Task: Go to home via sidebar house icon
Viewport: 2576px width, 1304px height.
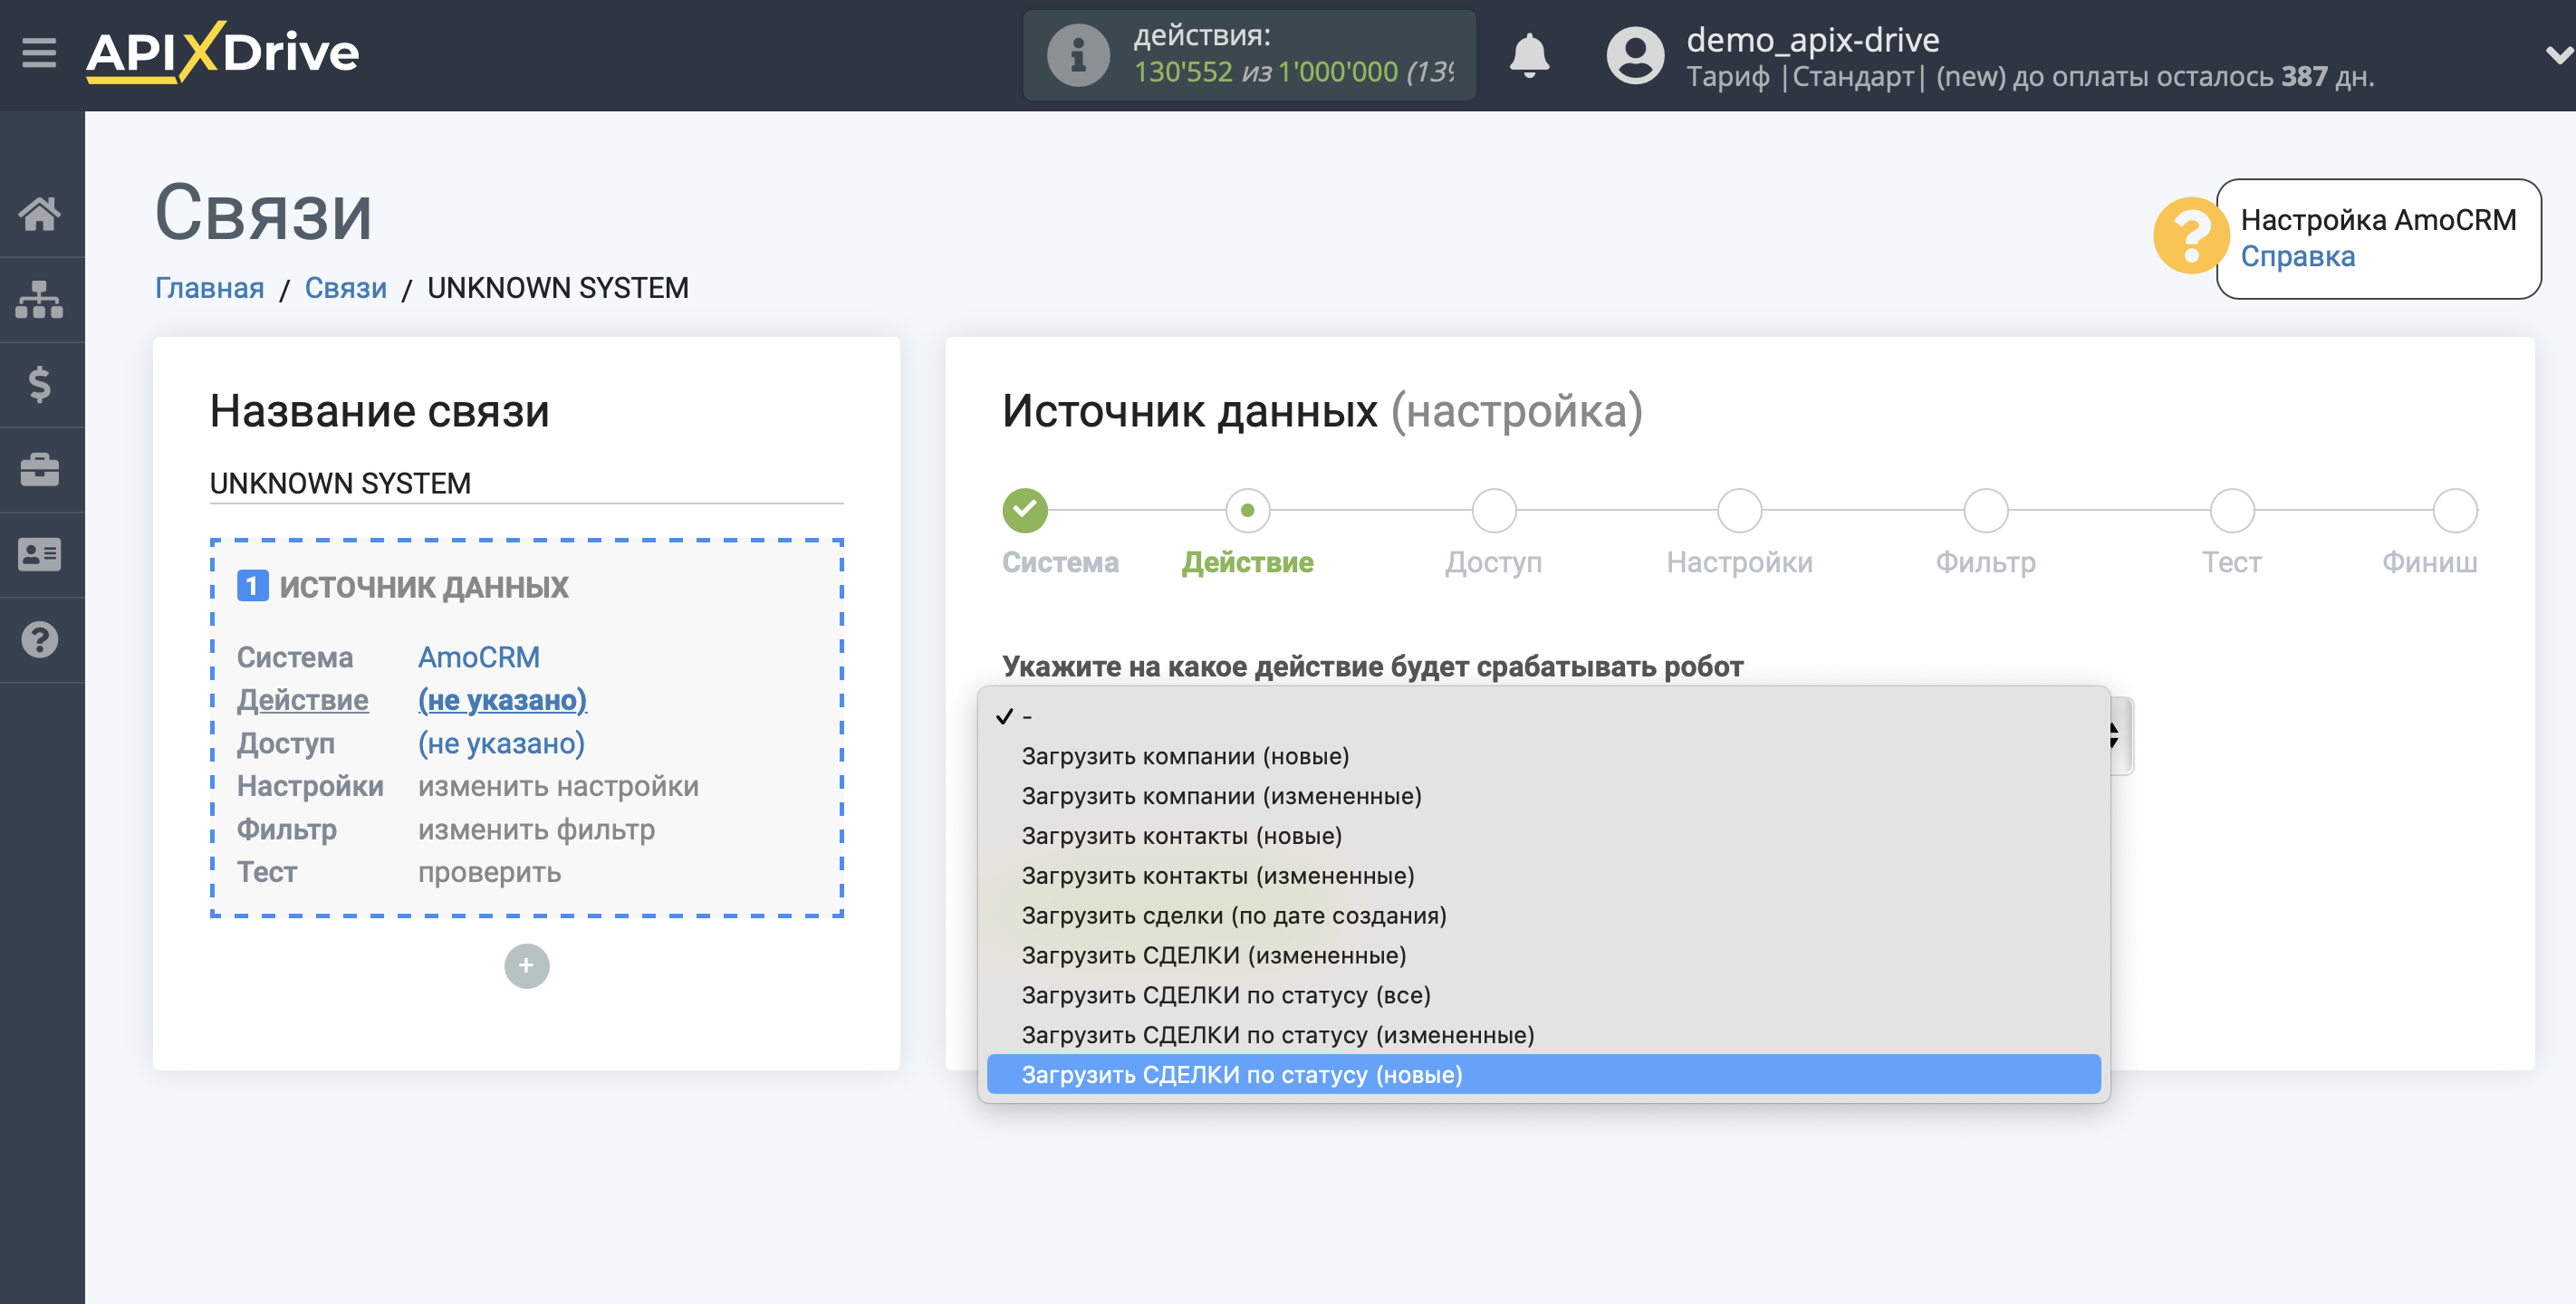Action: [x=40, y=213]
